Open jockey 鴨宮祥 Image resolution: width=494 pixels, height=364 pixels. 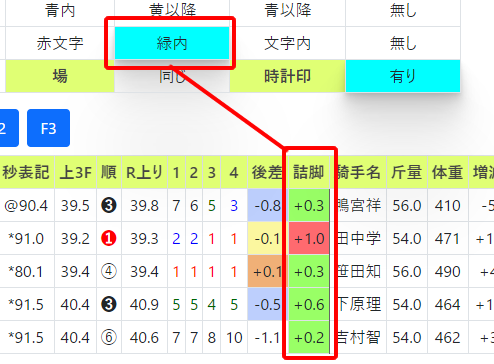coord(359,206)
